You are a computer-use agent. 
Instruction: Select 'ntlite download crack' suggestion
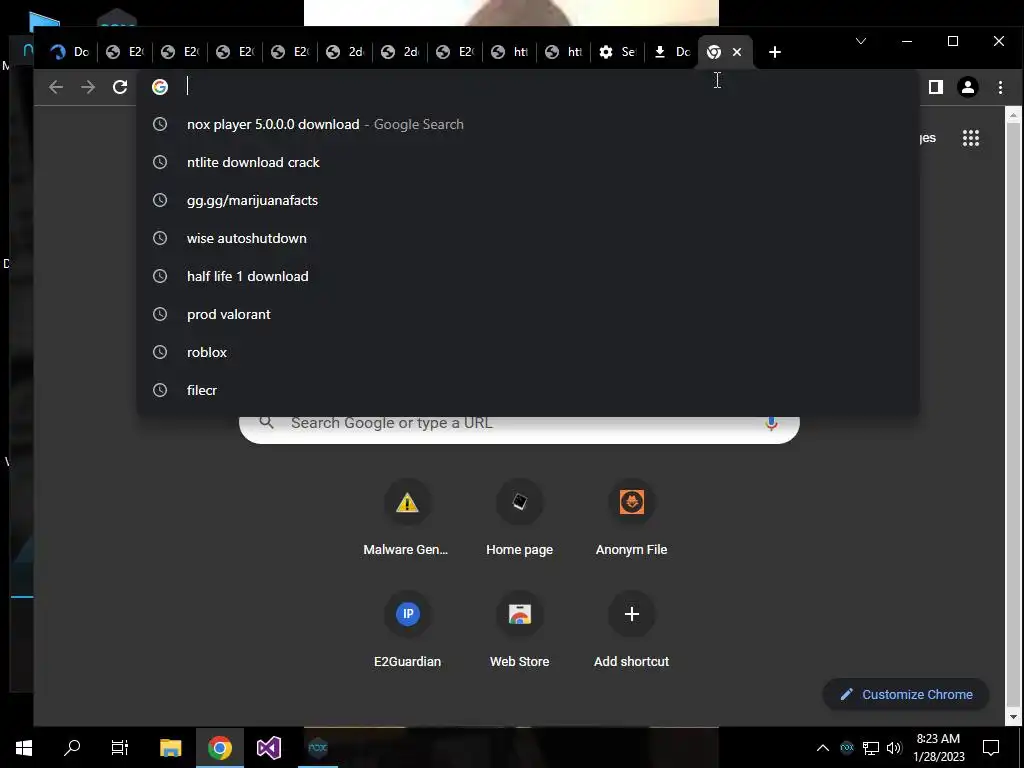(528, 162)
